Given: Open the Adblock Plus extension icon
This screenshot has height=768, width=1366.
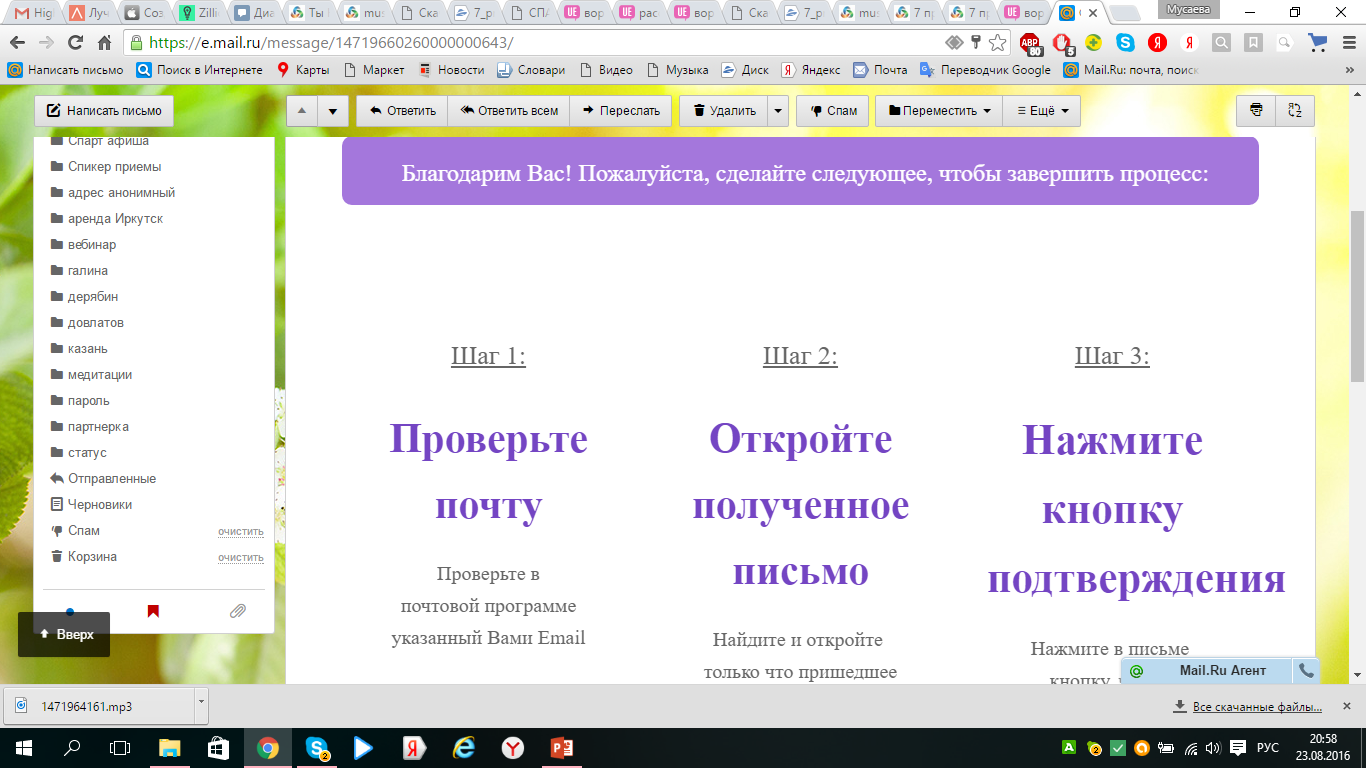Looking at the screenshot, I should [x=1029, y=43].
